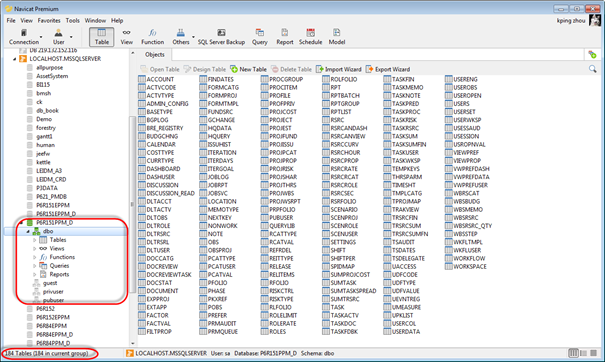Click the New Table button
605x362 pixels.
[248, 69]
